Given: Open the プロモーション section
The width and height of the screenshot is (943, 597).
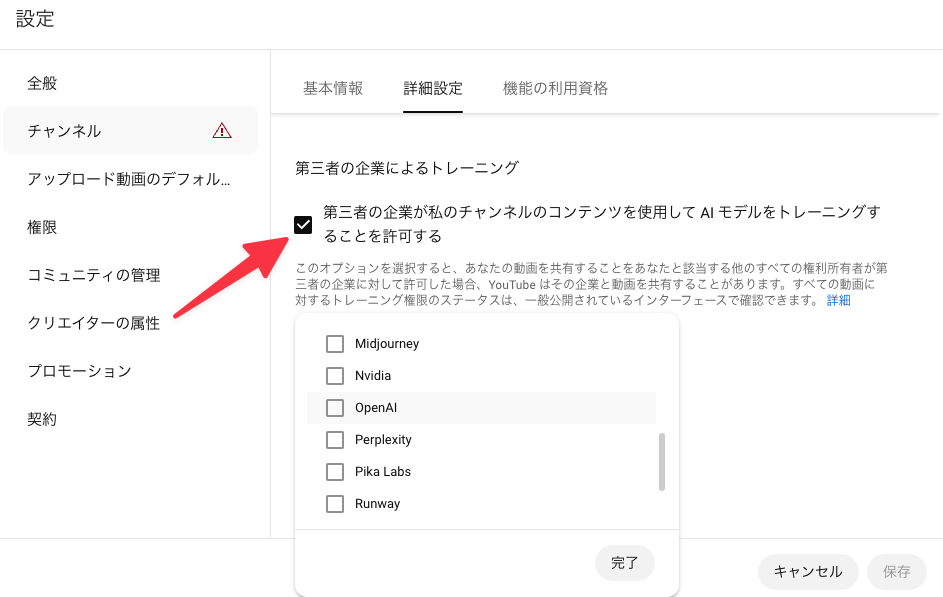Looking at the screenshot, I should point(131,371).
